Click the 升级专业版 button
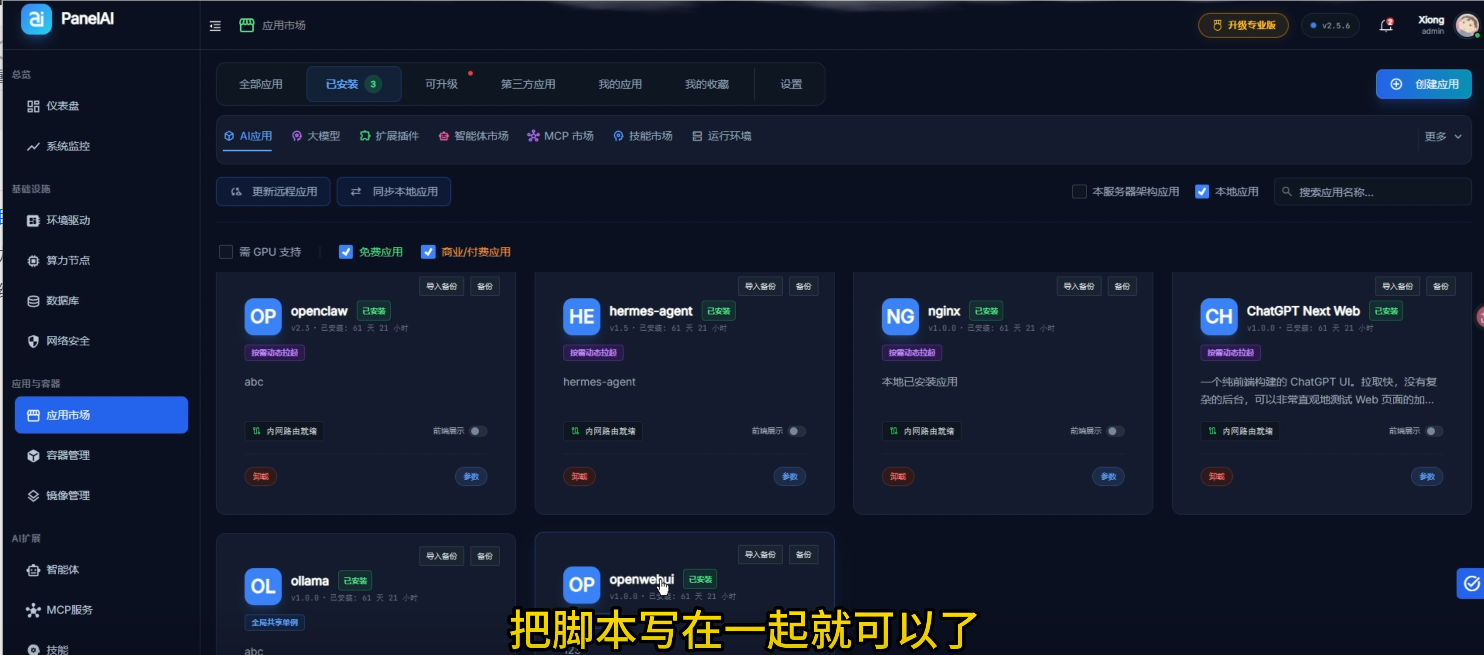 [1243, 25]
